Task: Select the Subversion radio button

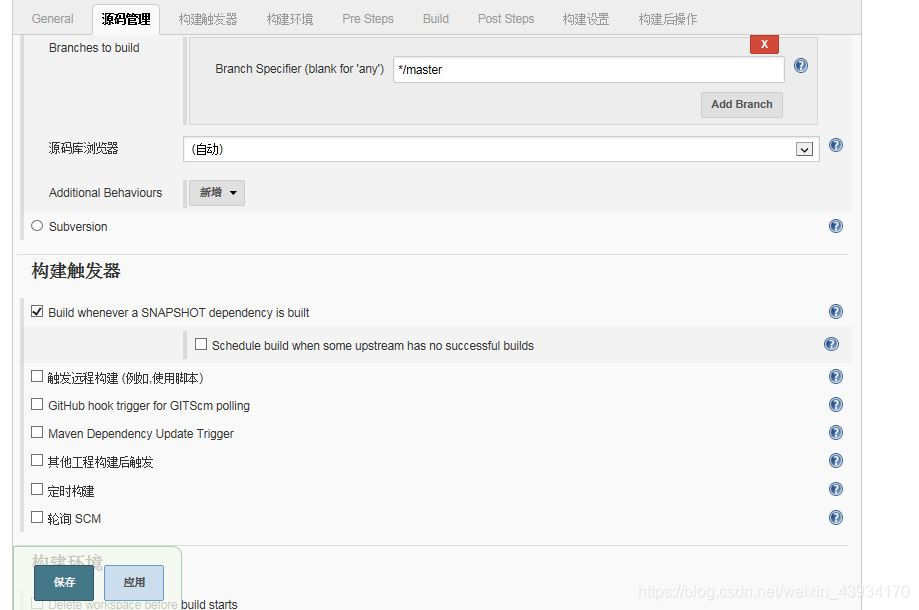Action: pos(37,226)
